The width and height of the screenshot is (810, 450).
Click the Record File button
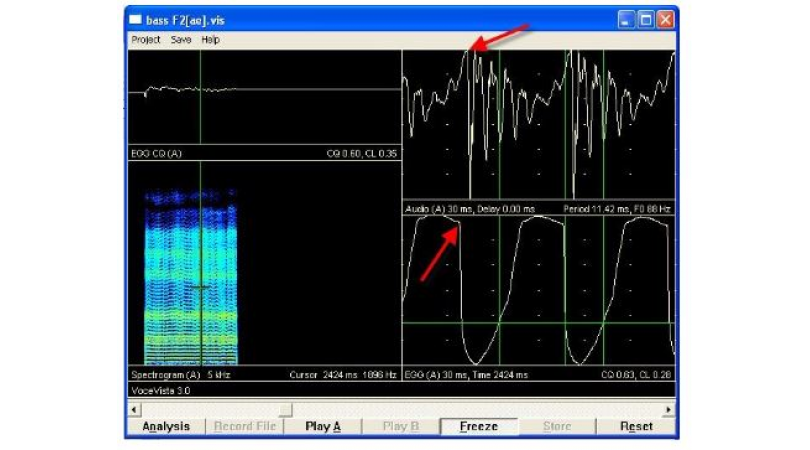243,427
